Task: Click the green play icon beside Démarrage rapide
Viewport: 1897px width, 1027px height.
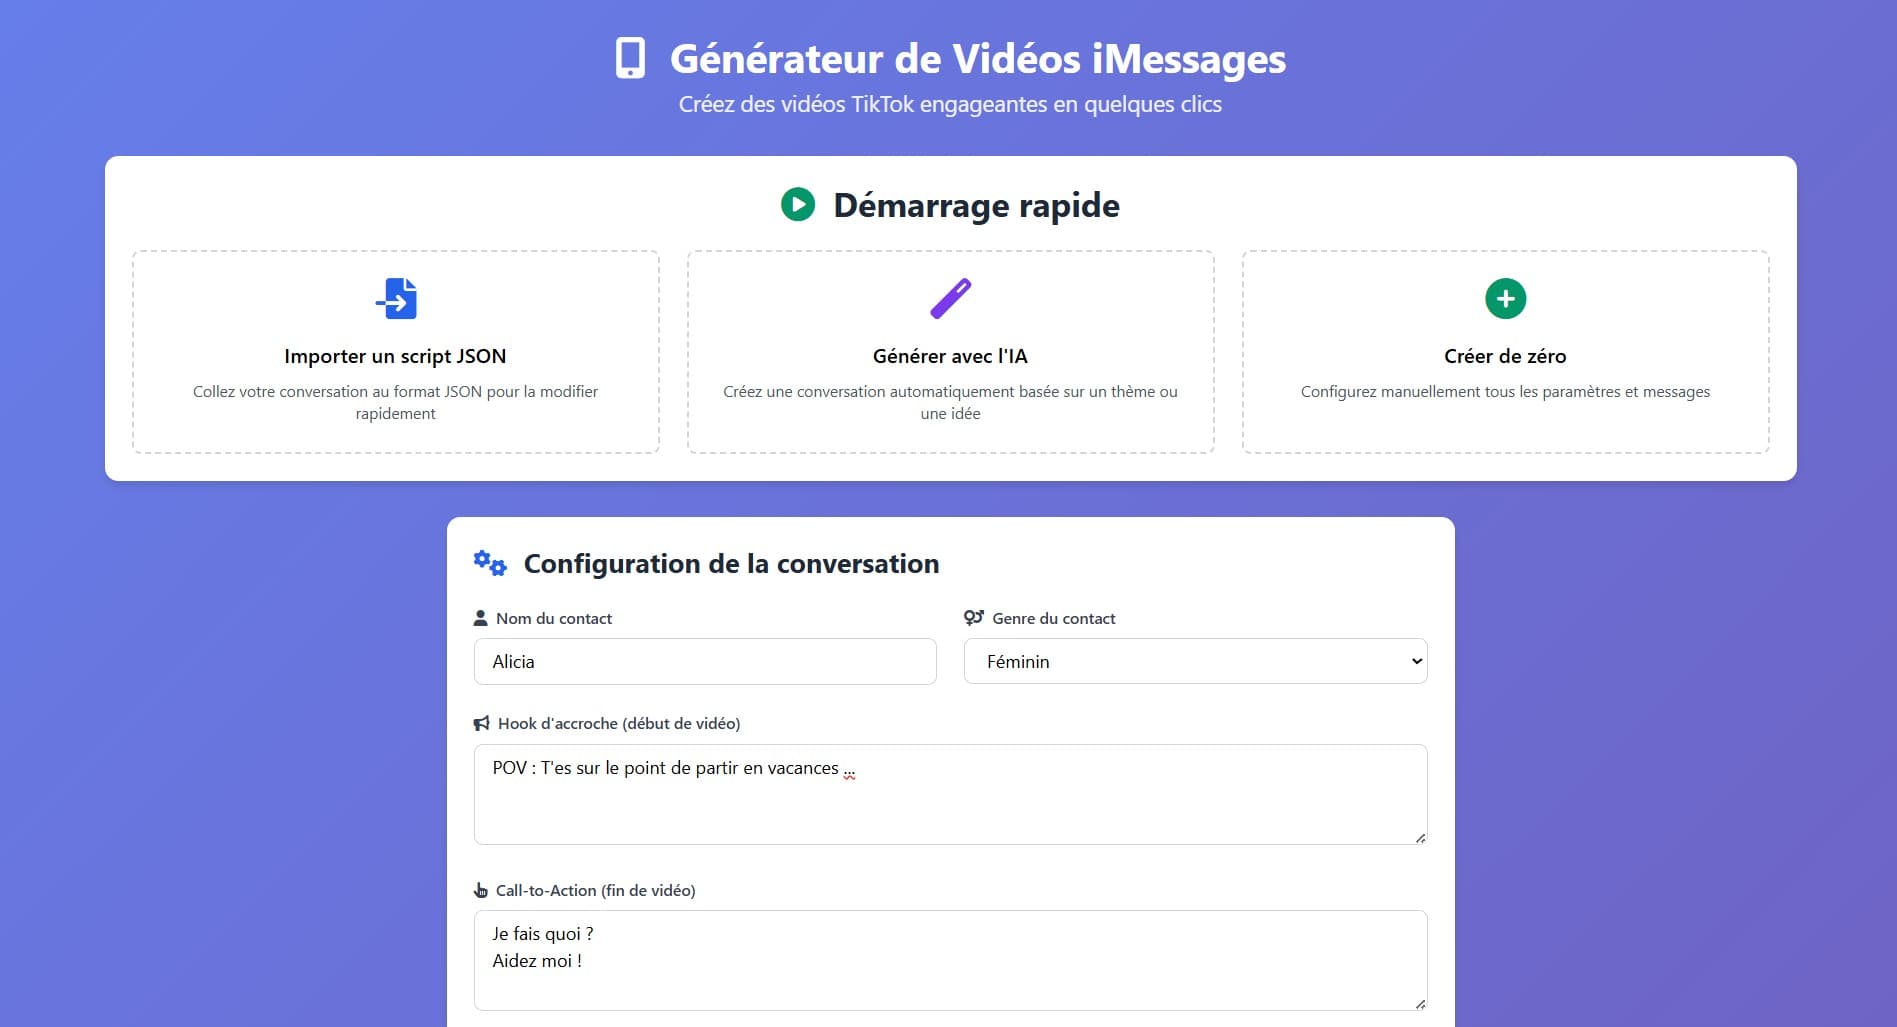Action: pos(798,204)
